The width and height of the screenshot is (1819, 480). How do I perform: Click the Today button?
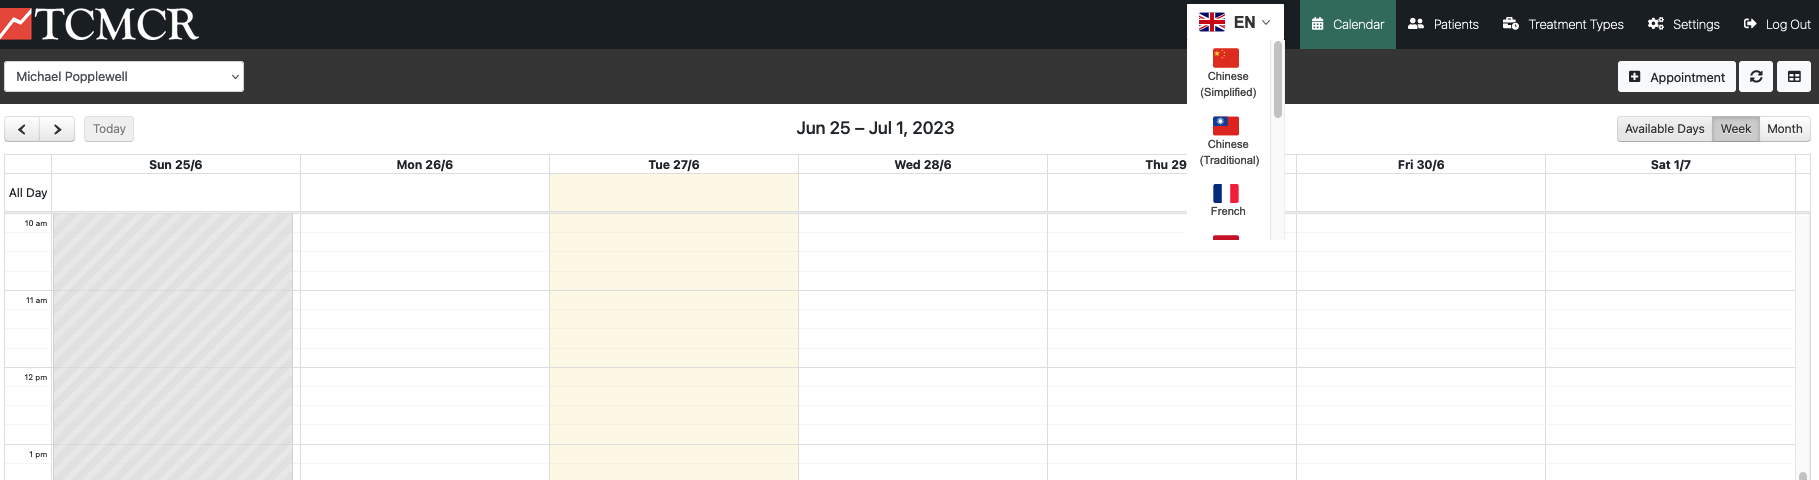point(109,129)
